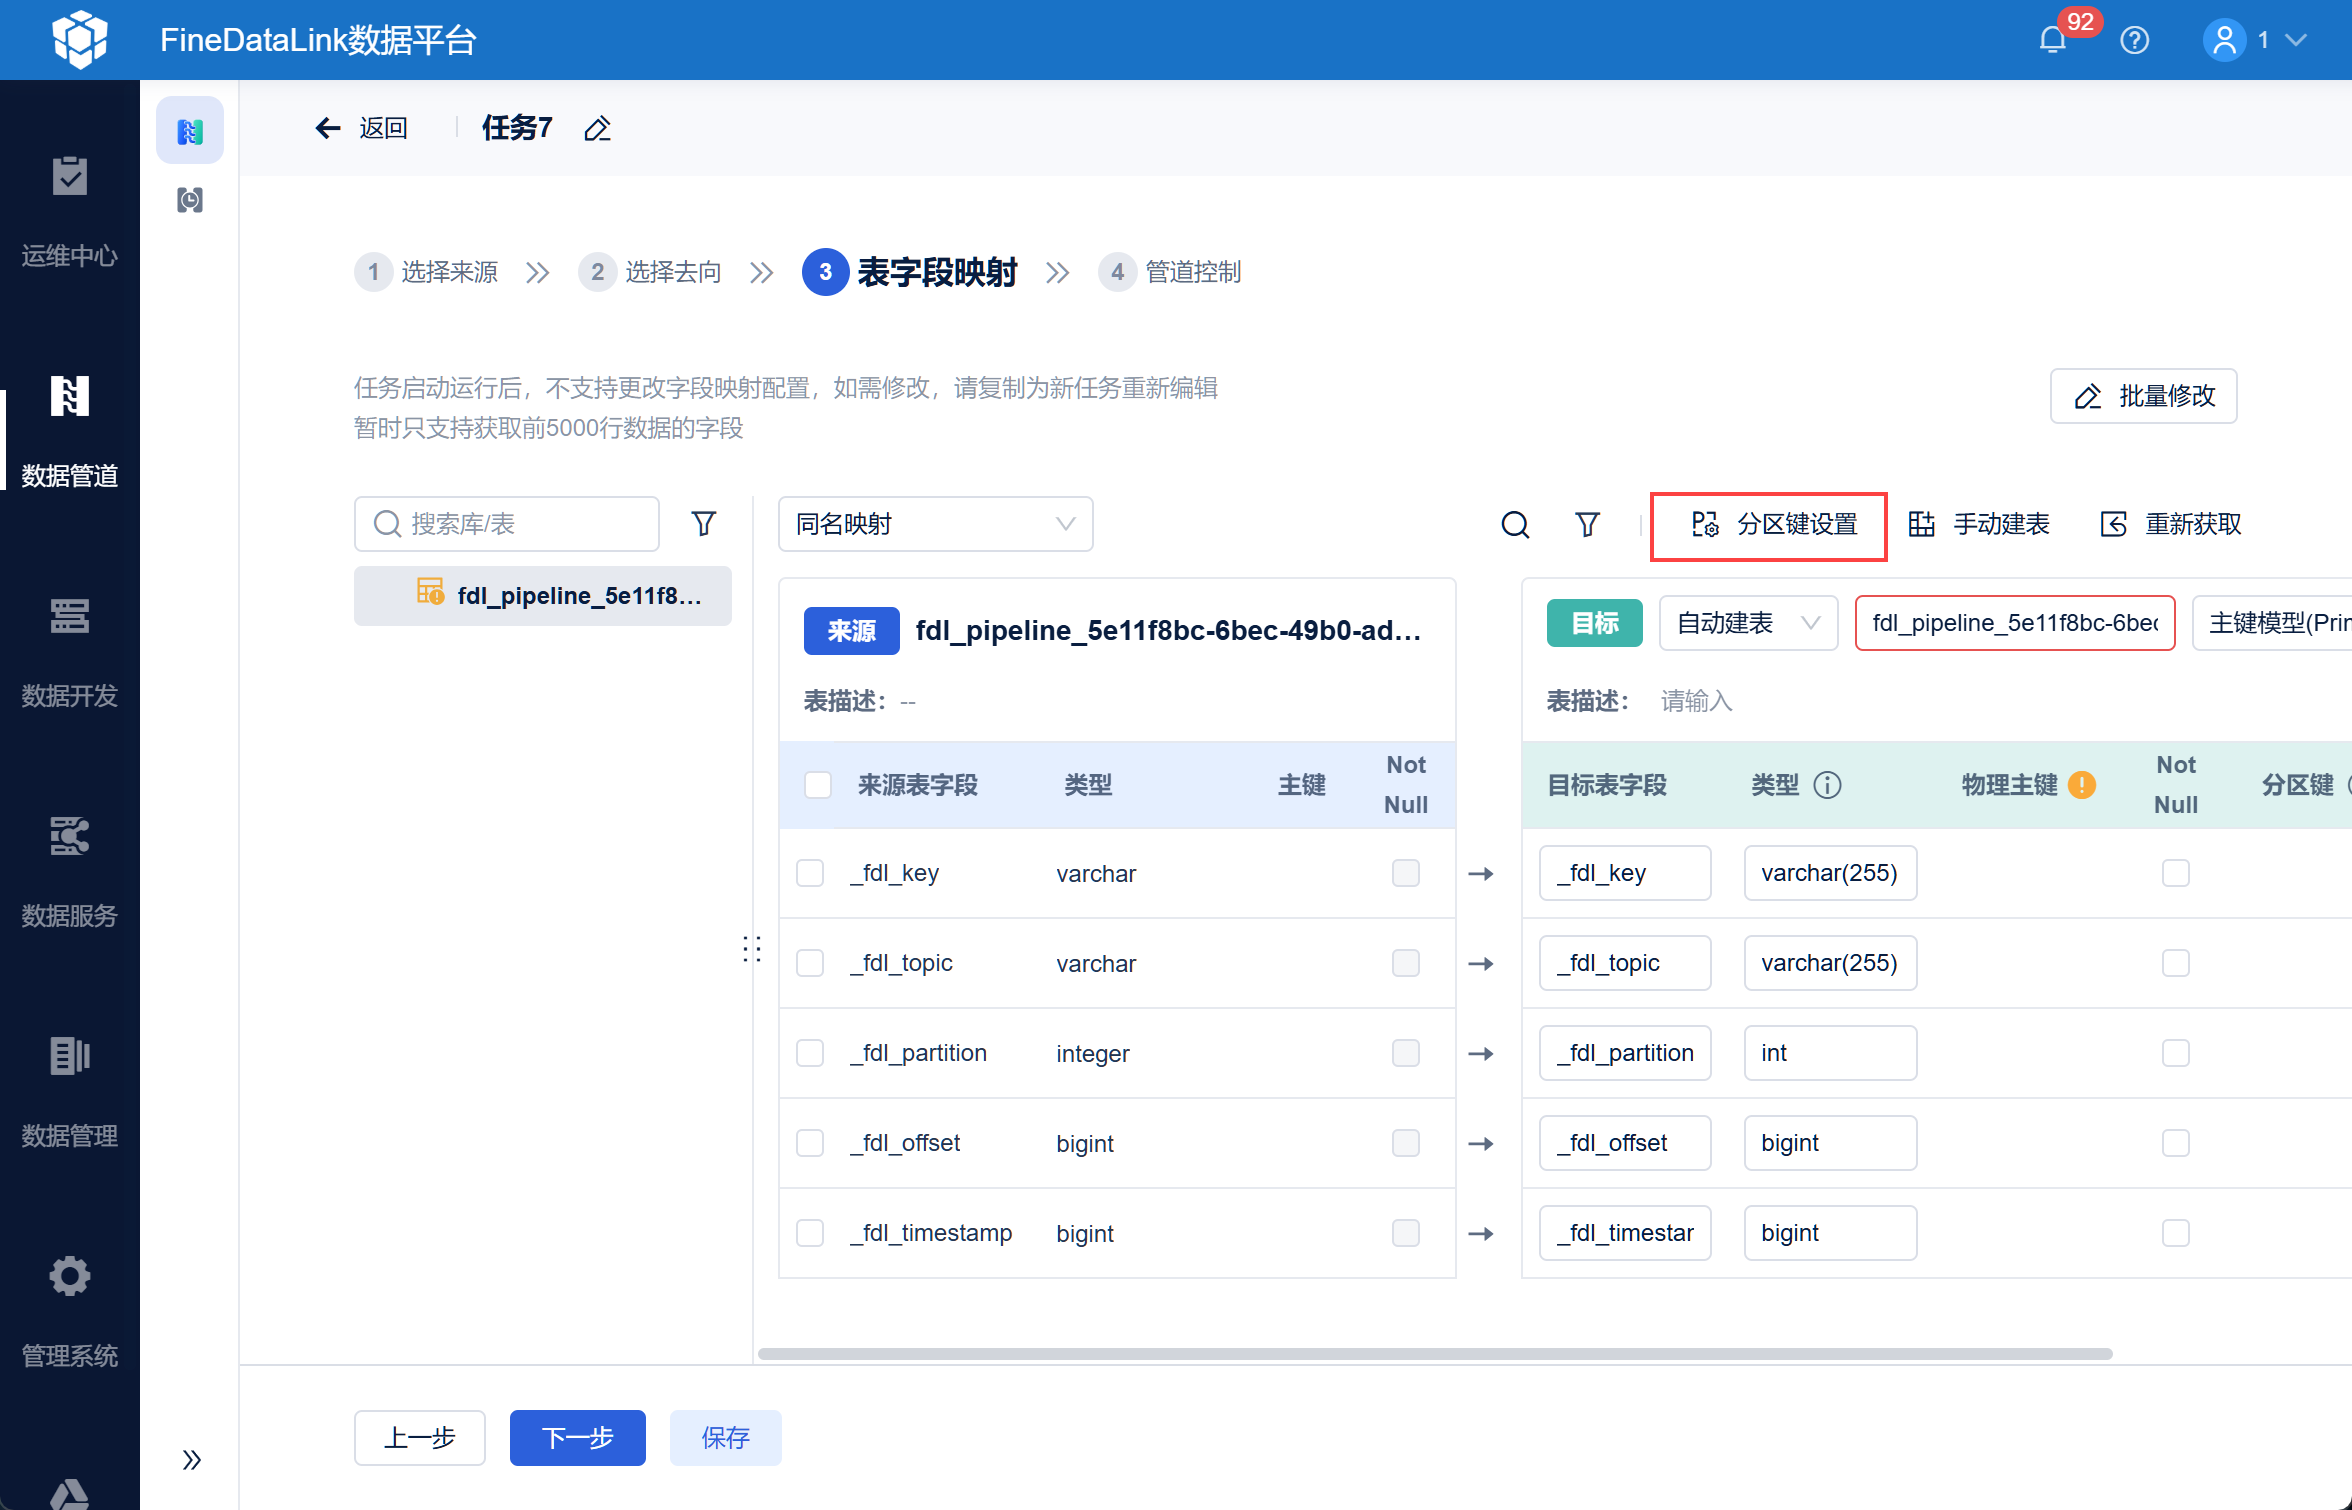The width and height of the screenshot is (2352, 1510).
Task: Toggle target Not Null for _fdl_key
Action: click(x=2176, y=873)
